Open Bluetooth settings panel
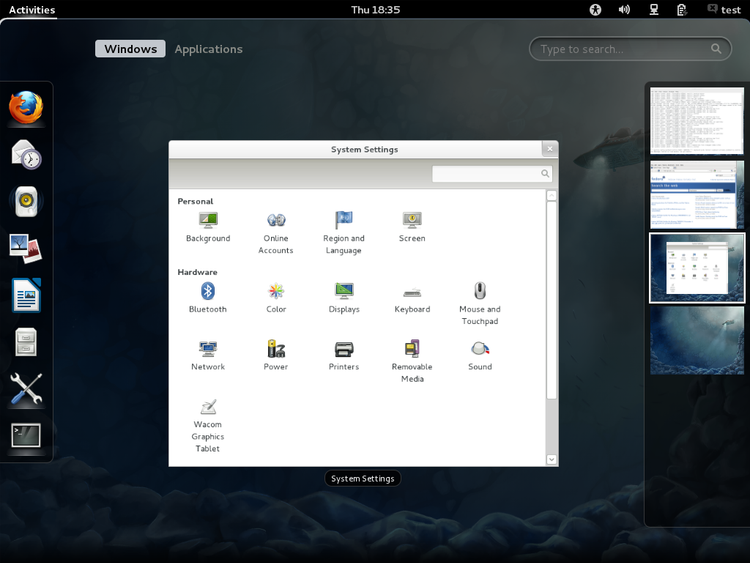This screenshot has width=750, height=563. click(x=208, y=292)
